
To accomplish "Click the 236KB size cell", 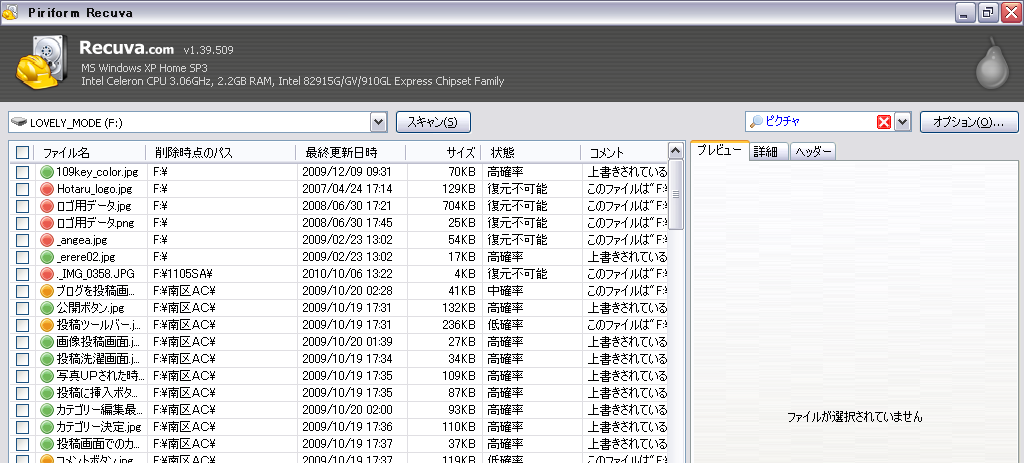I will (x=458, y=325).
